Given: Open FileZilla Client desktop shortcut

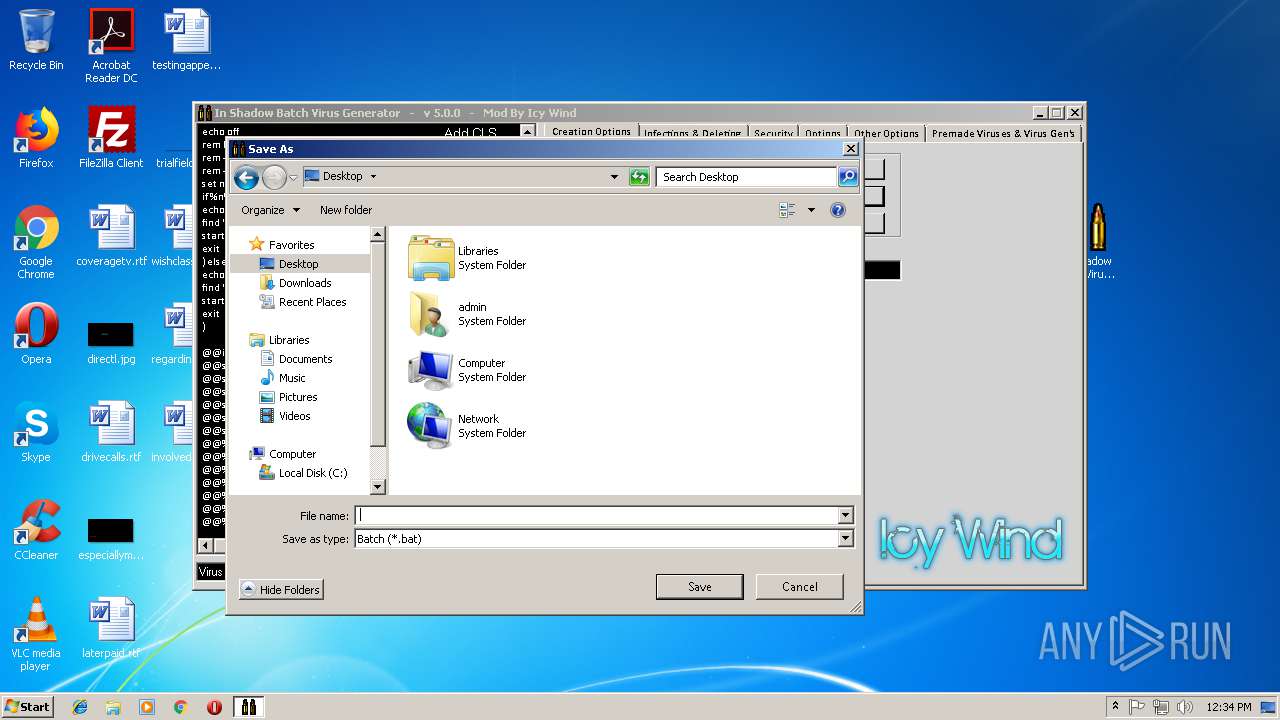Looking at the screenshot, I should [111, 139].
